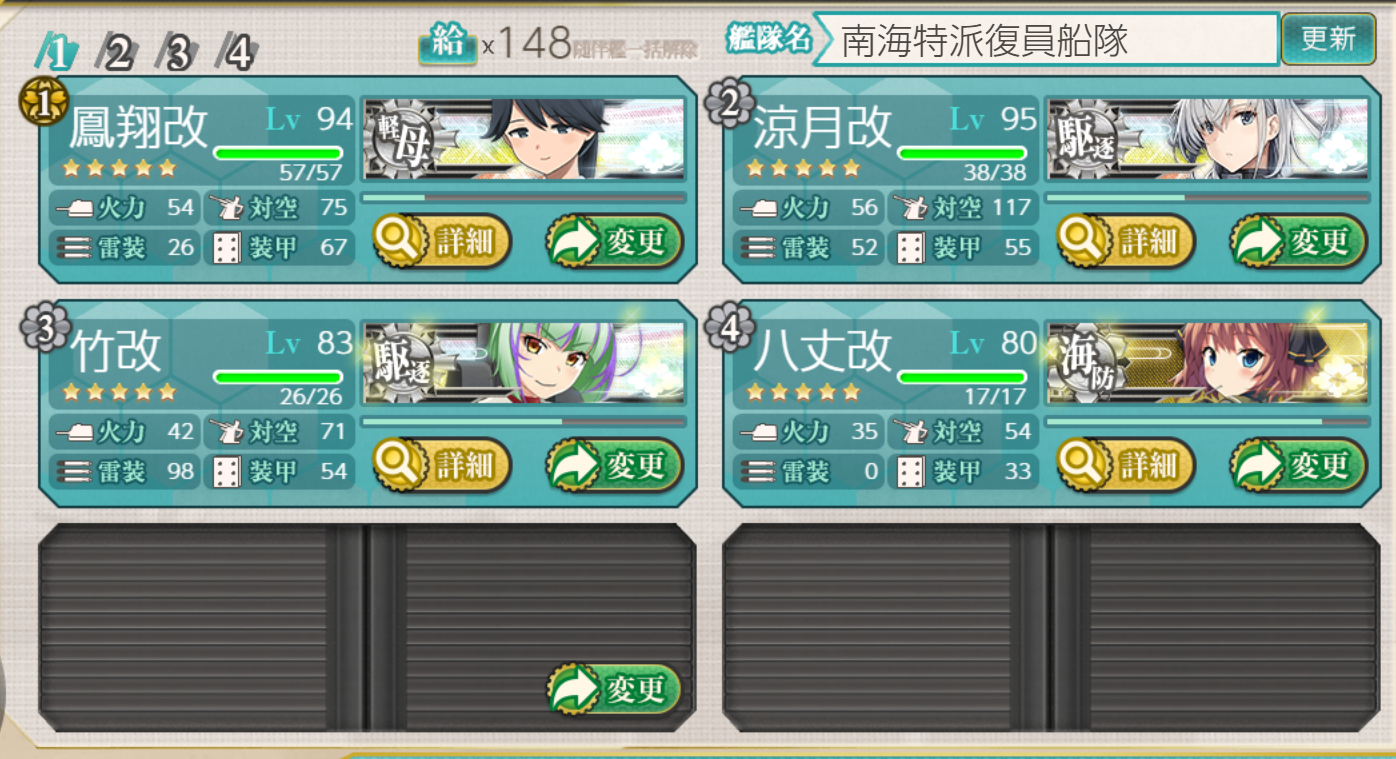
Task: Click 鳳翔改 portrait banner
Action: 525,139
